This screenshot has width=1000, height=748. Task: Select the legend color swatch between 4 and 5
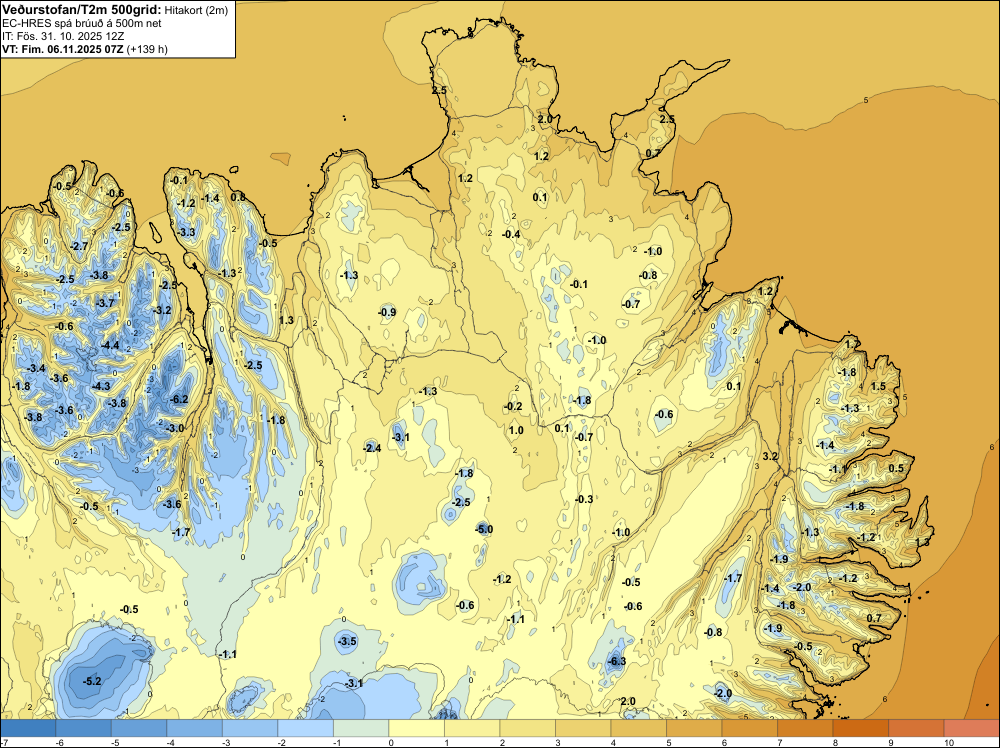(x=638, y=728)
